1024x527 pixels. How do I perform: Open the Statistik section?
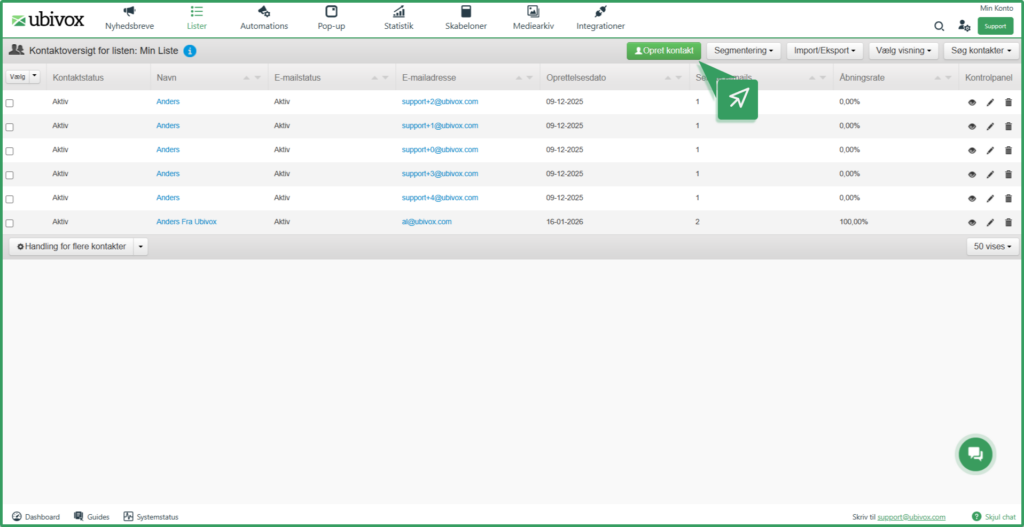click(x=398, y=18)
